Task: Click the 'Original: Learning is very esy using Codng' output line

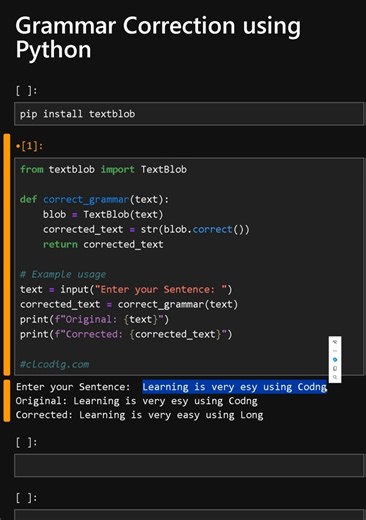Action: 137,401
